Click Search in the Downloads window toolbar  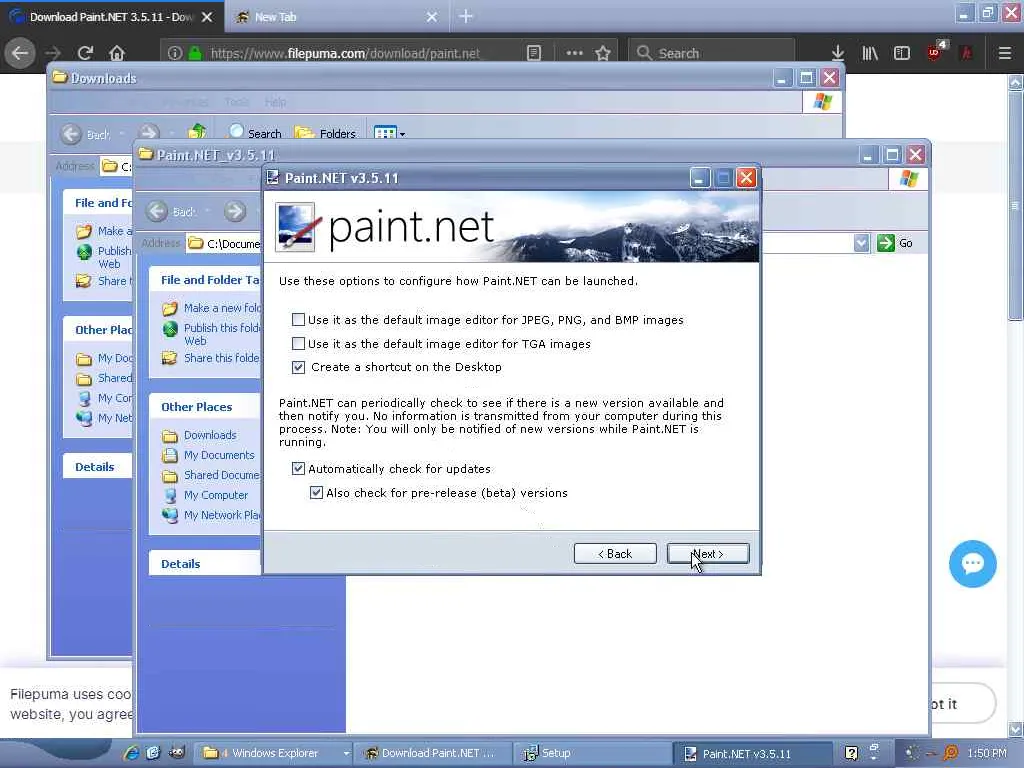(x=256, y=133)
